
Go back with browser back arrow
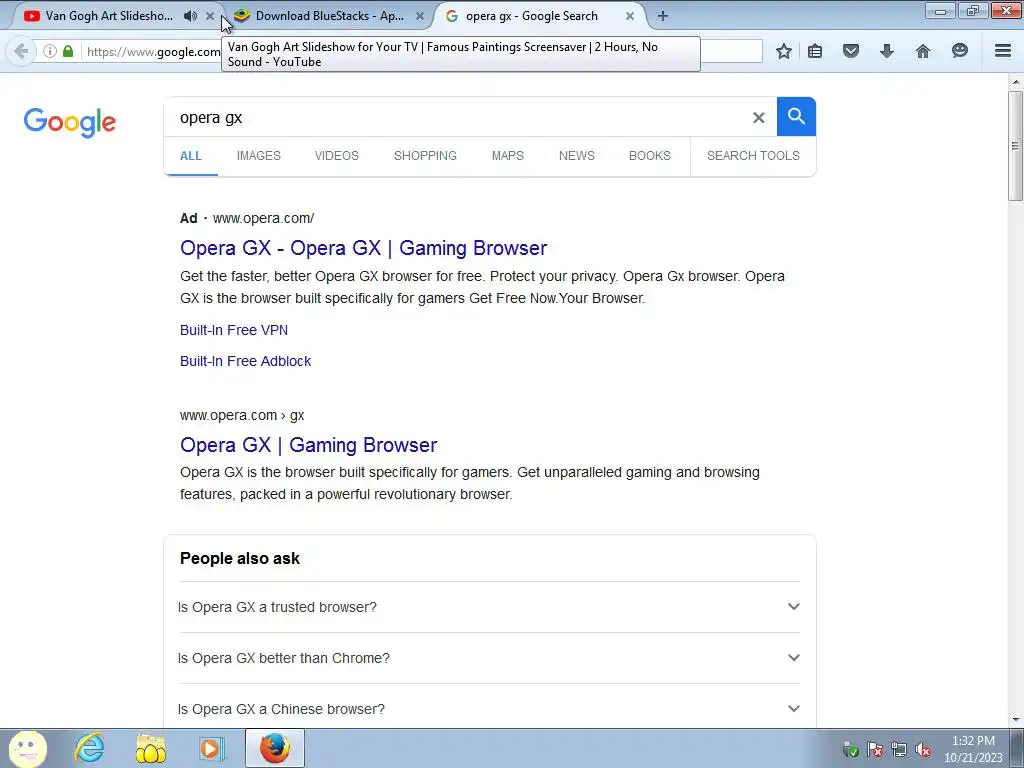click(21, 51)
